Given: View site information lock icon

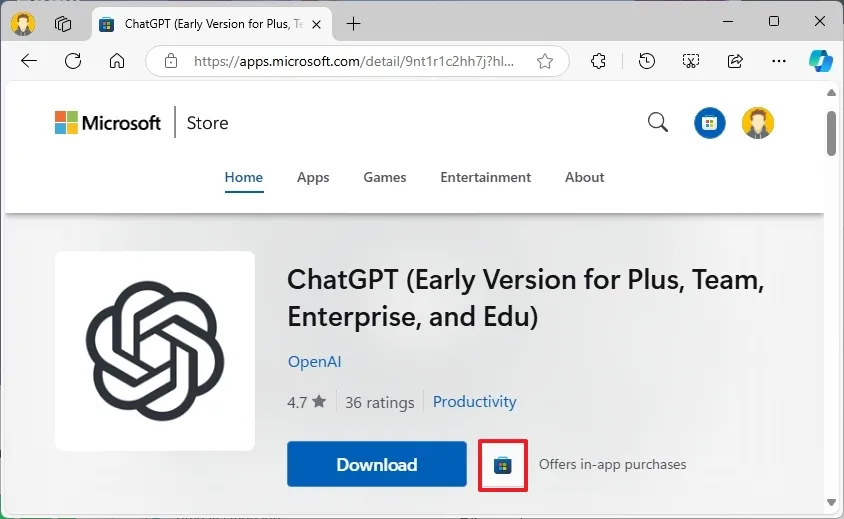Looking at the screenshot, I should pos(171,61).
